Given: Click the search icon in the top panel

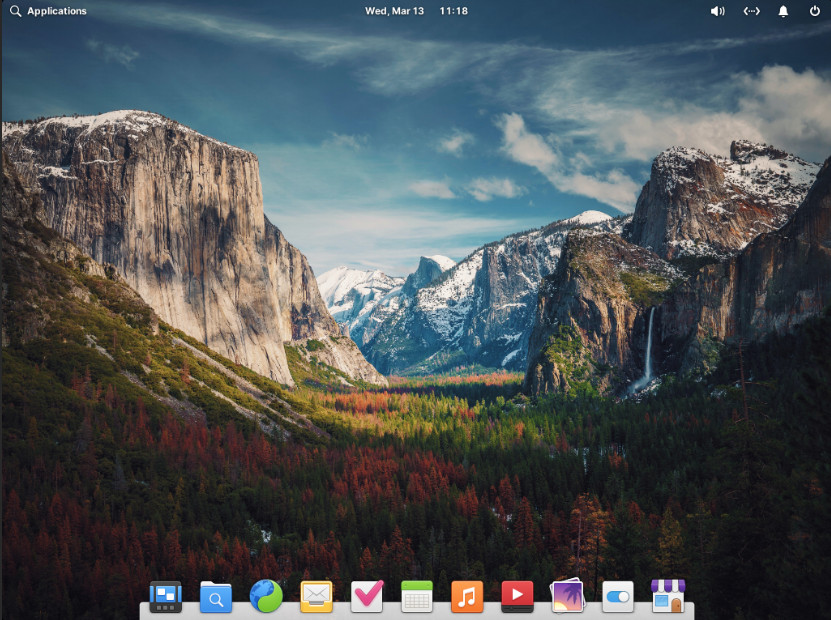Looking at the screenshot, I should [14, 11].
